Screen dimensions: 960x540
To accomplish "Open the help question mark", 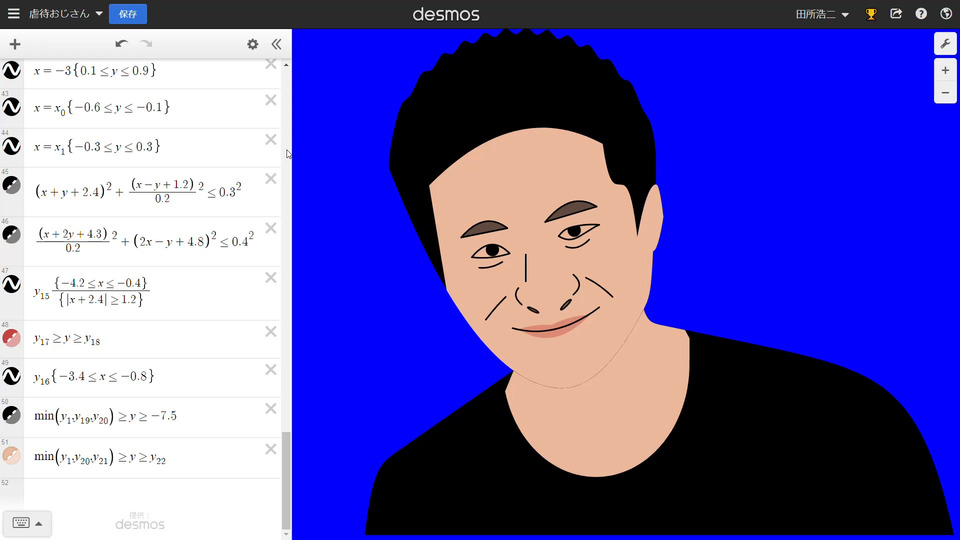I will point(921,14).
